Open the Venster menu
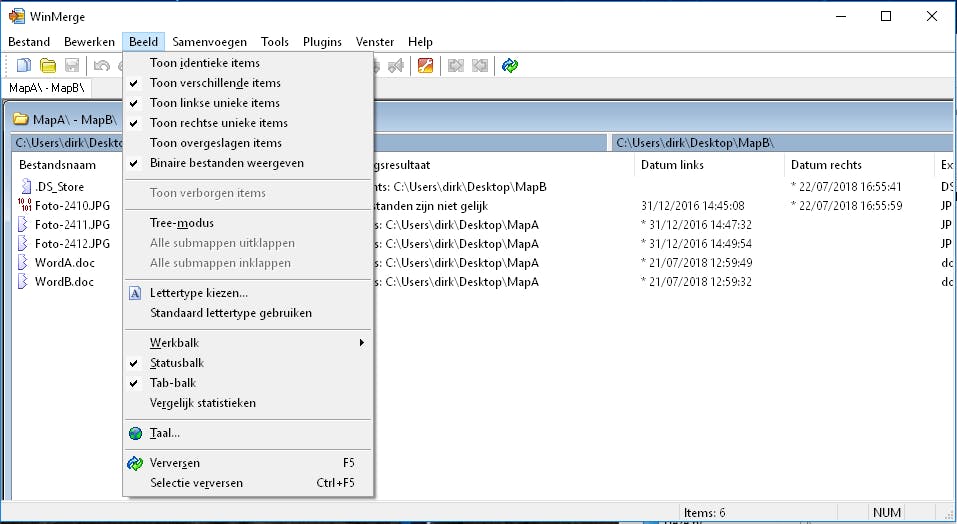The height and width of the screenshot is (524, 957). click(x=375, y=41)
